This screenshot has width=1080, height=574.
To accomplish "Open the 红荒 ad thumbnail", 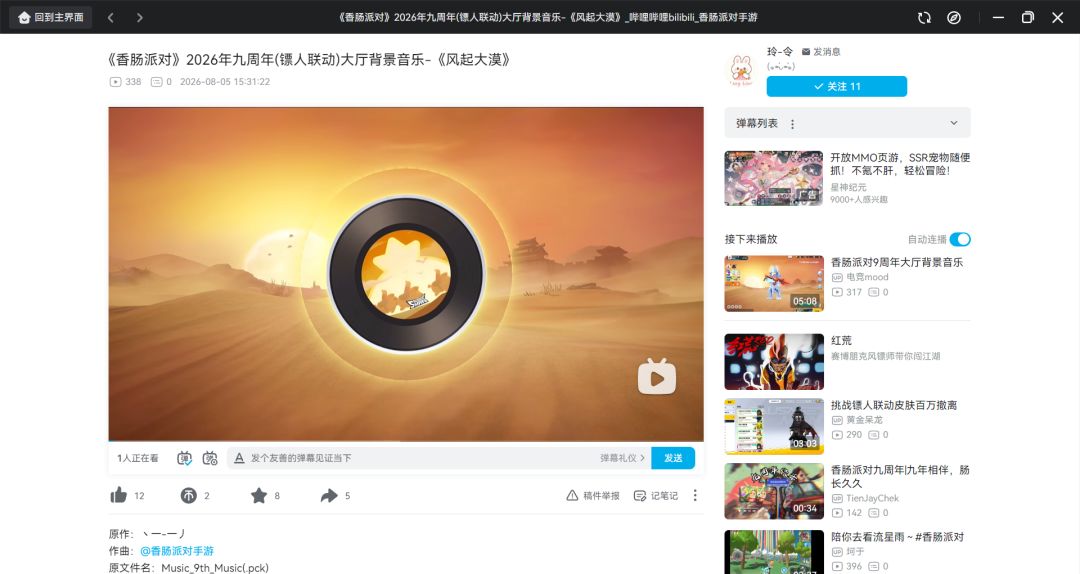I will click(773, 361).
